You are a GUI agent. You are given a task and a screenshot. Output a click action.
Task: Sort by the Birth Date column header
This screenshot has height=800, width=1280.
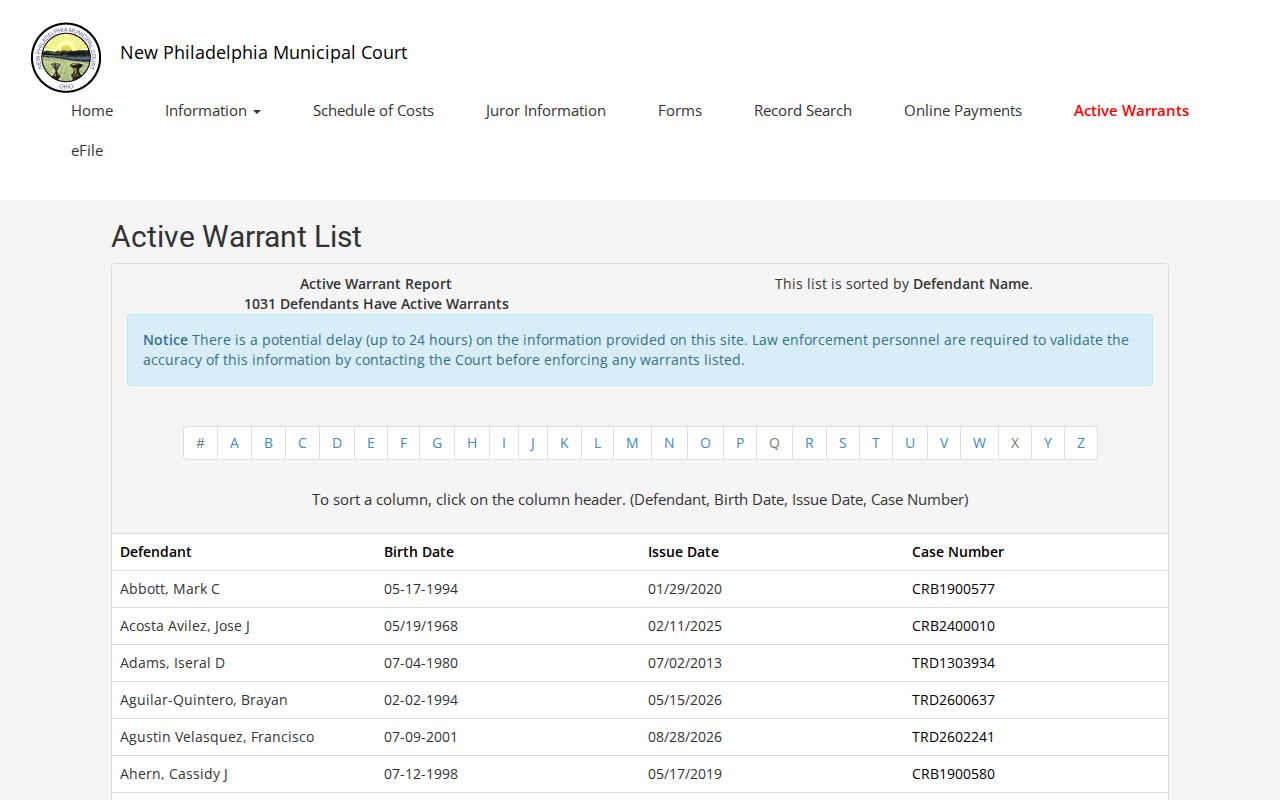(x=419, y=552)
